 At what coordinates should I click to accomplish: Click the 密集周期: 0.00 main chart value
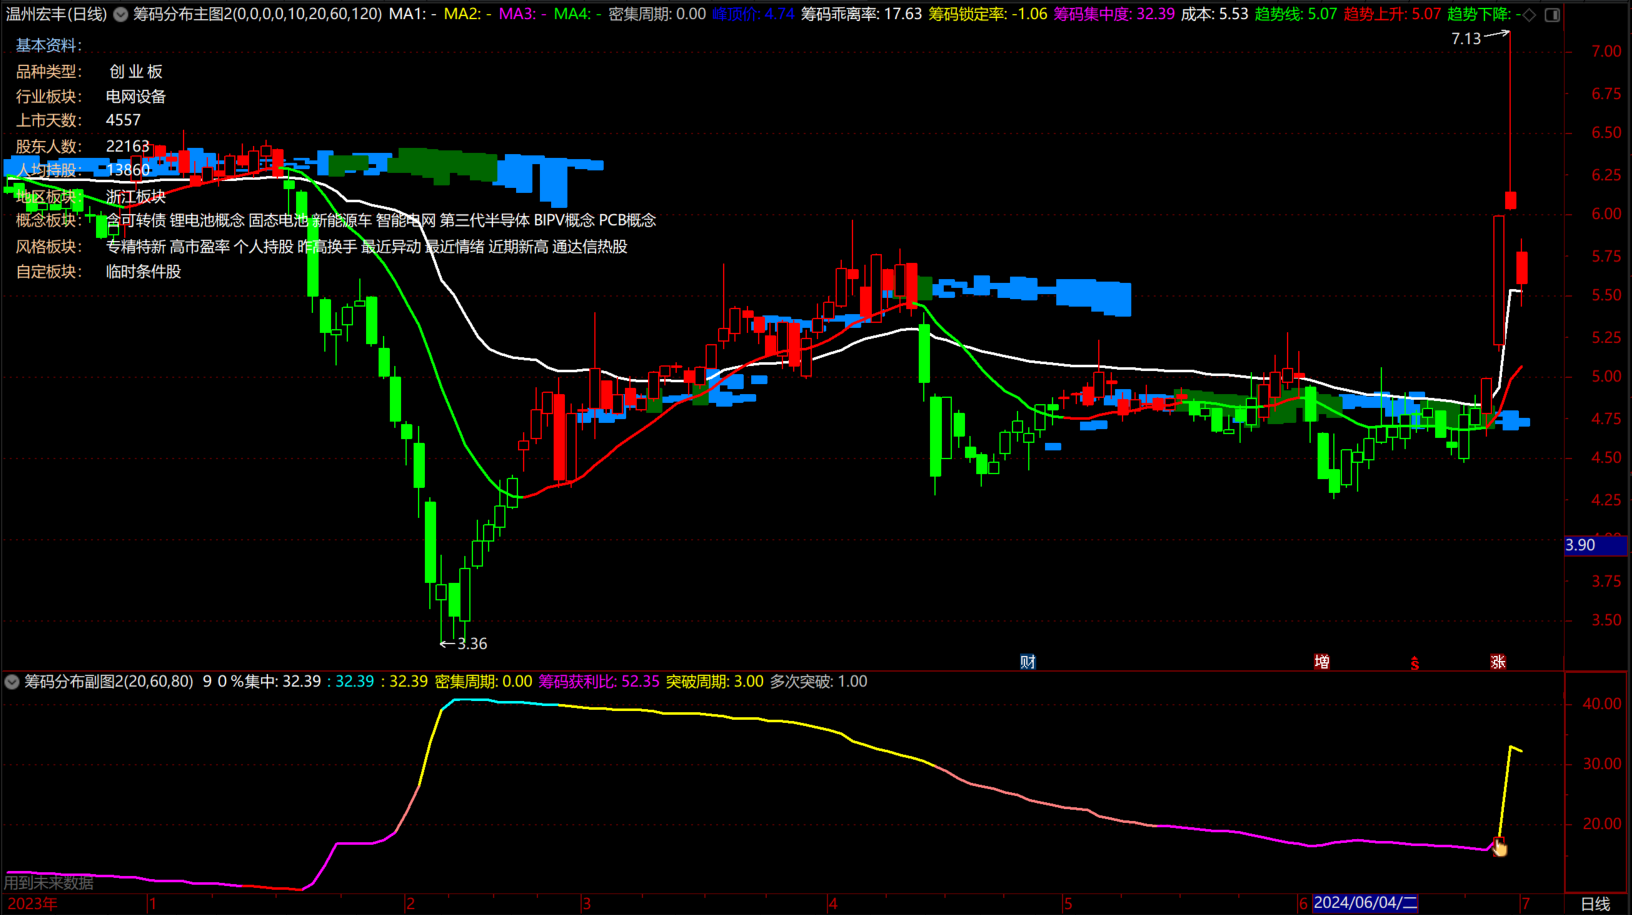point(657,14)
